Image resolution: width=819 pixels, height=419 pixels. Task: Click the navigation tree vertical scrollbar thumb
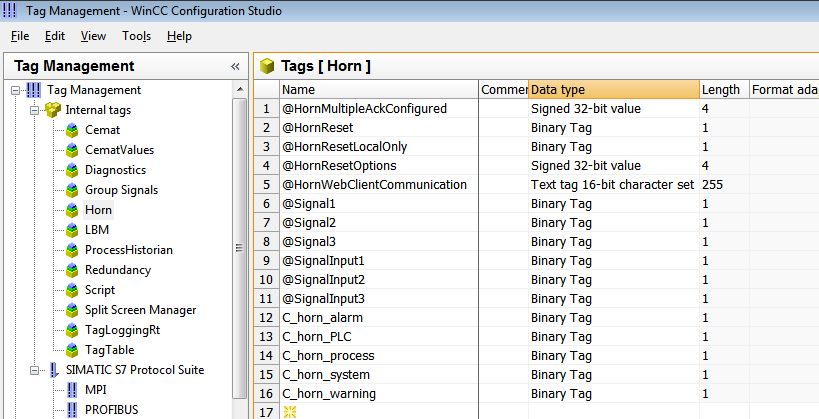240,248
